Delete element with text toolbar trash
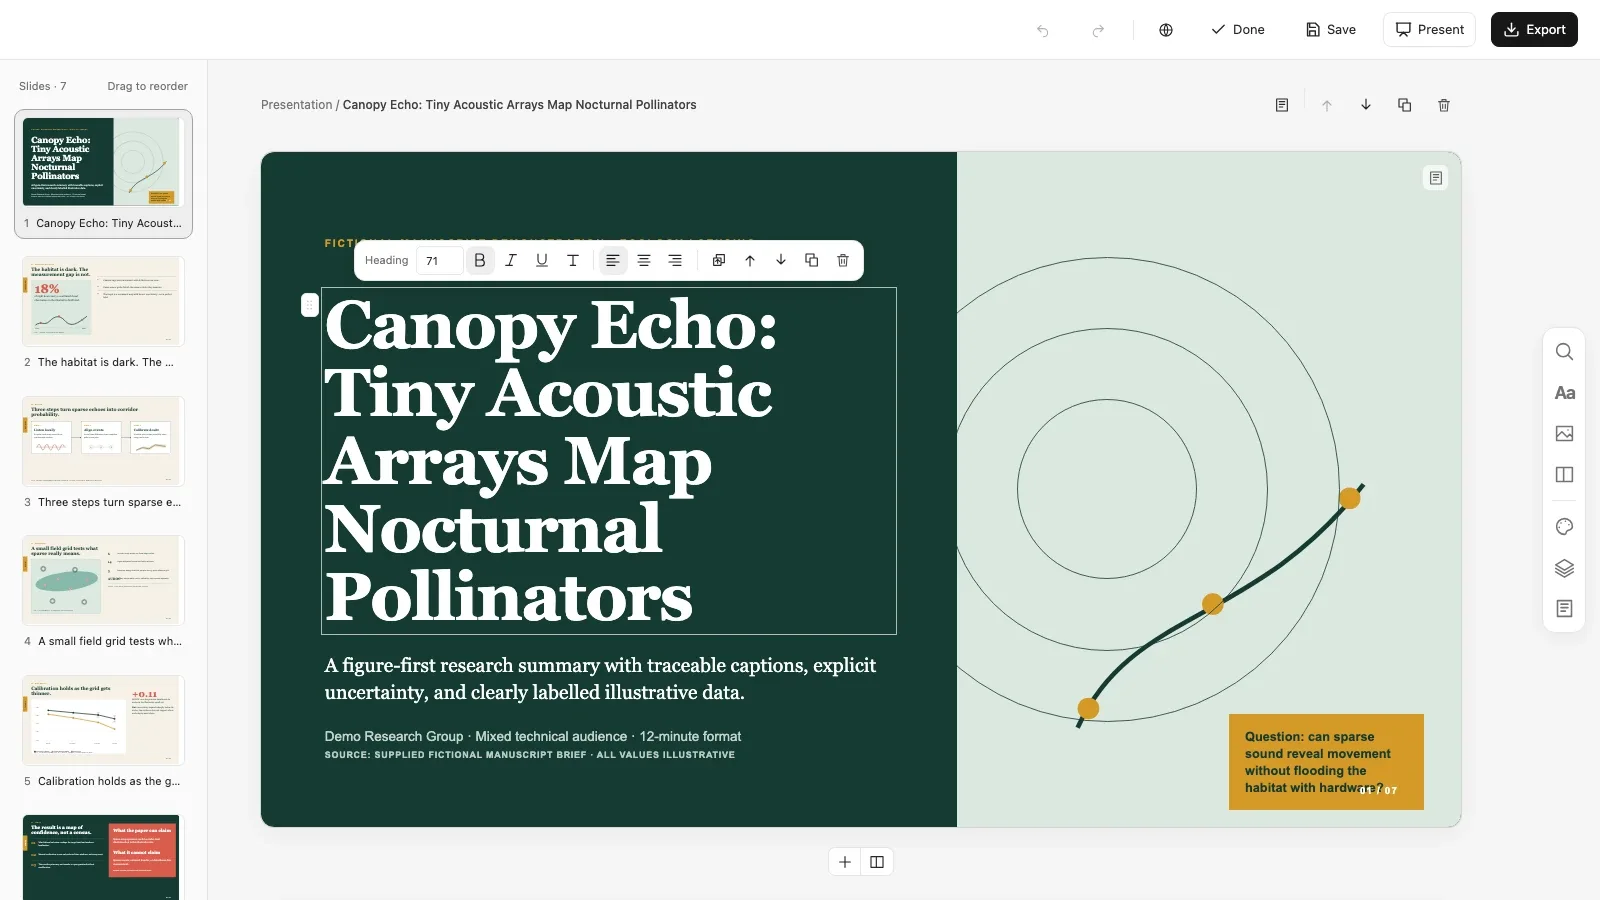Viewport: 1600px width, 900px height. pyautogui.click(x=843, y=261)
